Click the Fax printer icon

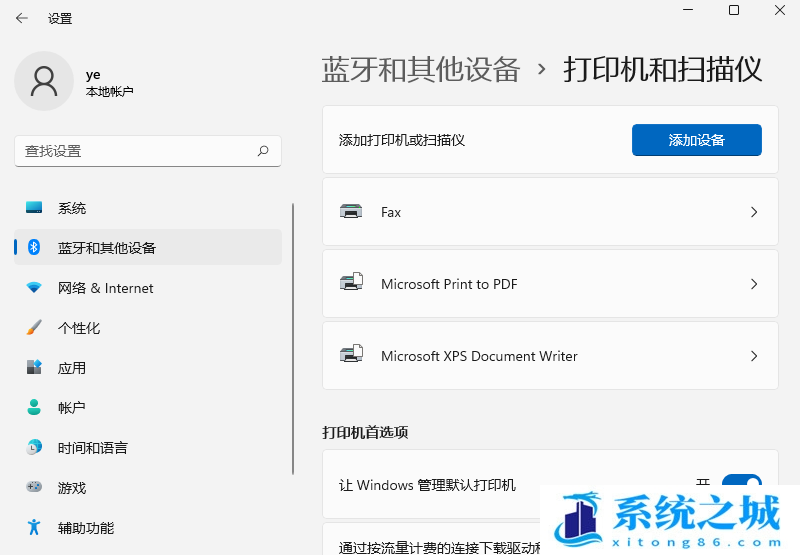click(x=351, y=212)
